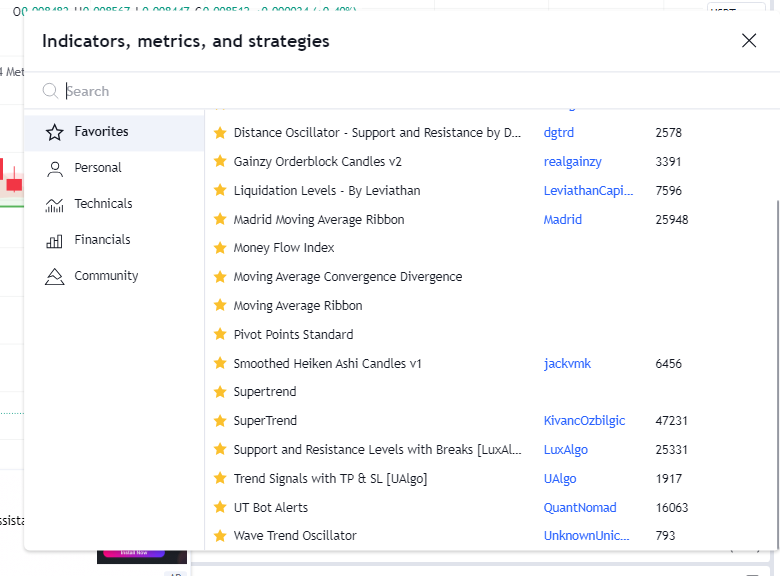This screenshot has height=576, width=780.
Task: Switch to the Technicals category
Action: [114, 204]
